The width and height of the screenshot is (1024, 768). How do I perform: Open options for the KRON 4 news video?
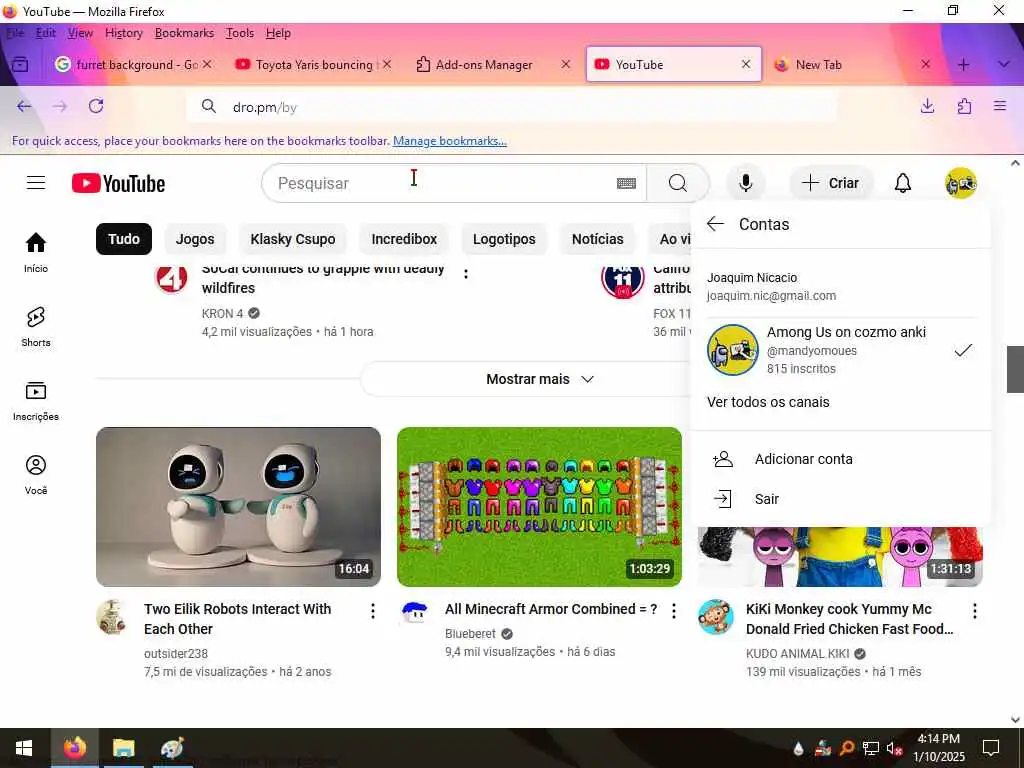[x=466, y=274]
